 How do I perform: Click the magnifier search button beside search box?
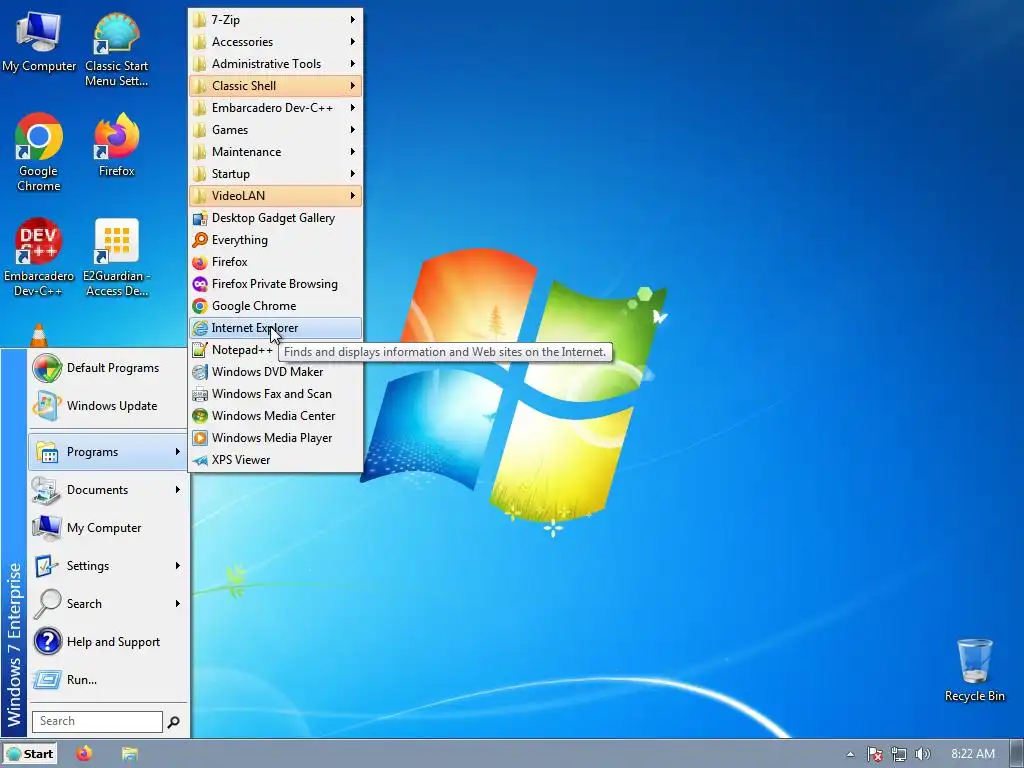pos(174,722)
